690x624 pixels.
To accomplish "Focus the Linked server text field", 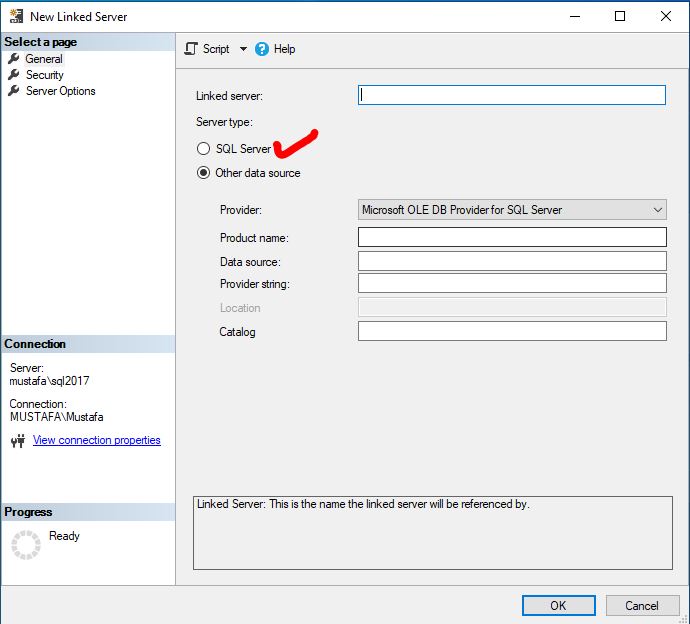I will tap(512, 95).
